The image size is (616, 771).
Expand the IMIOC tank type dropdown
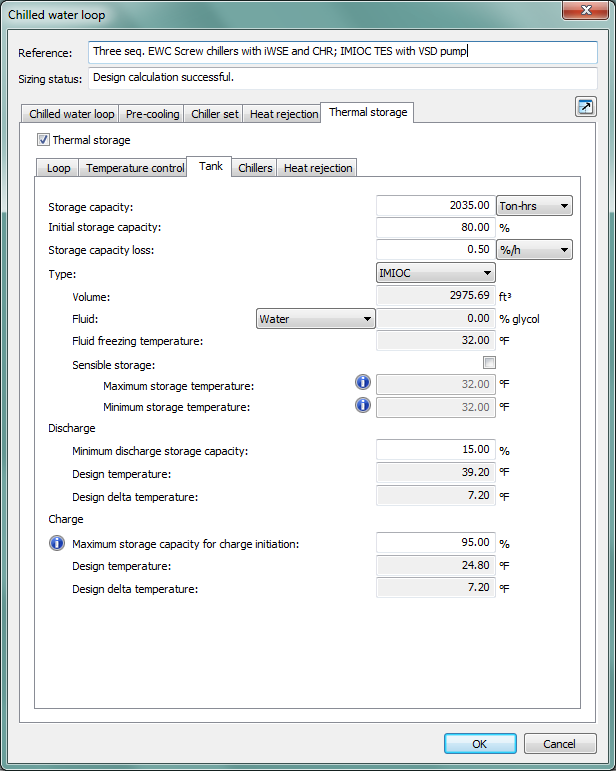tap(435, 272)
